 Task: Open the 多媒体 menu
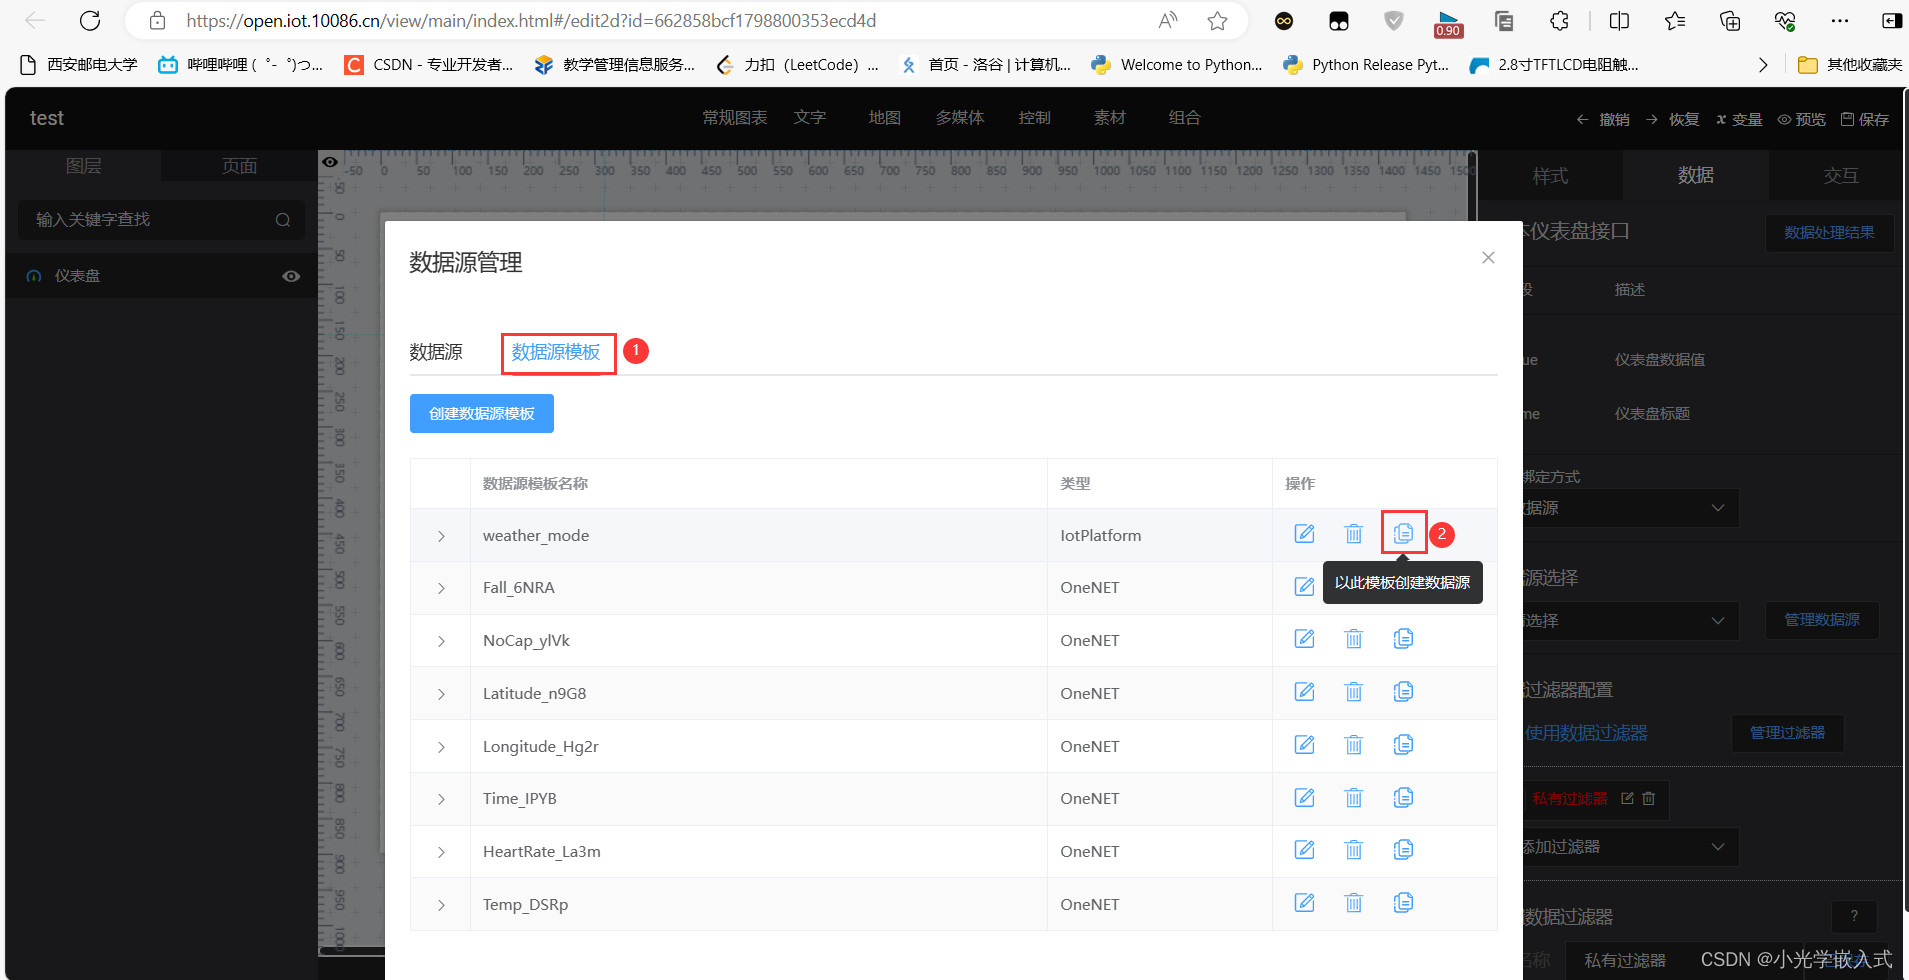(960, 118)
